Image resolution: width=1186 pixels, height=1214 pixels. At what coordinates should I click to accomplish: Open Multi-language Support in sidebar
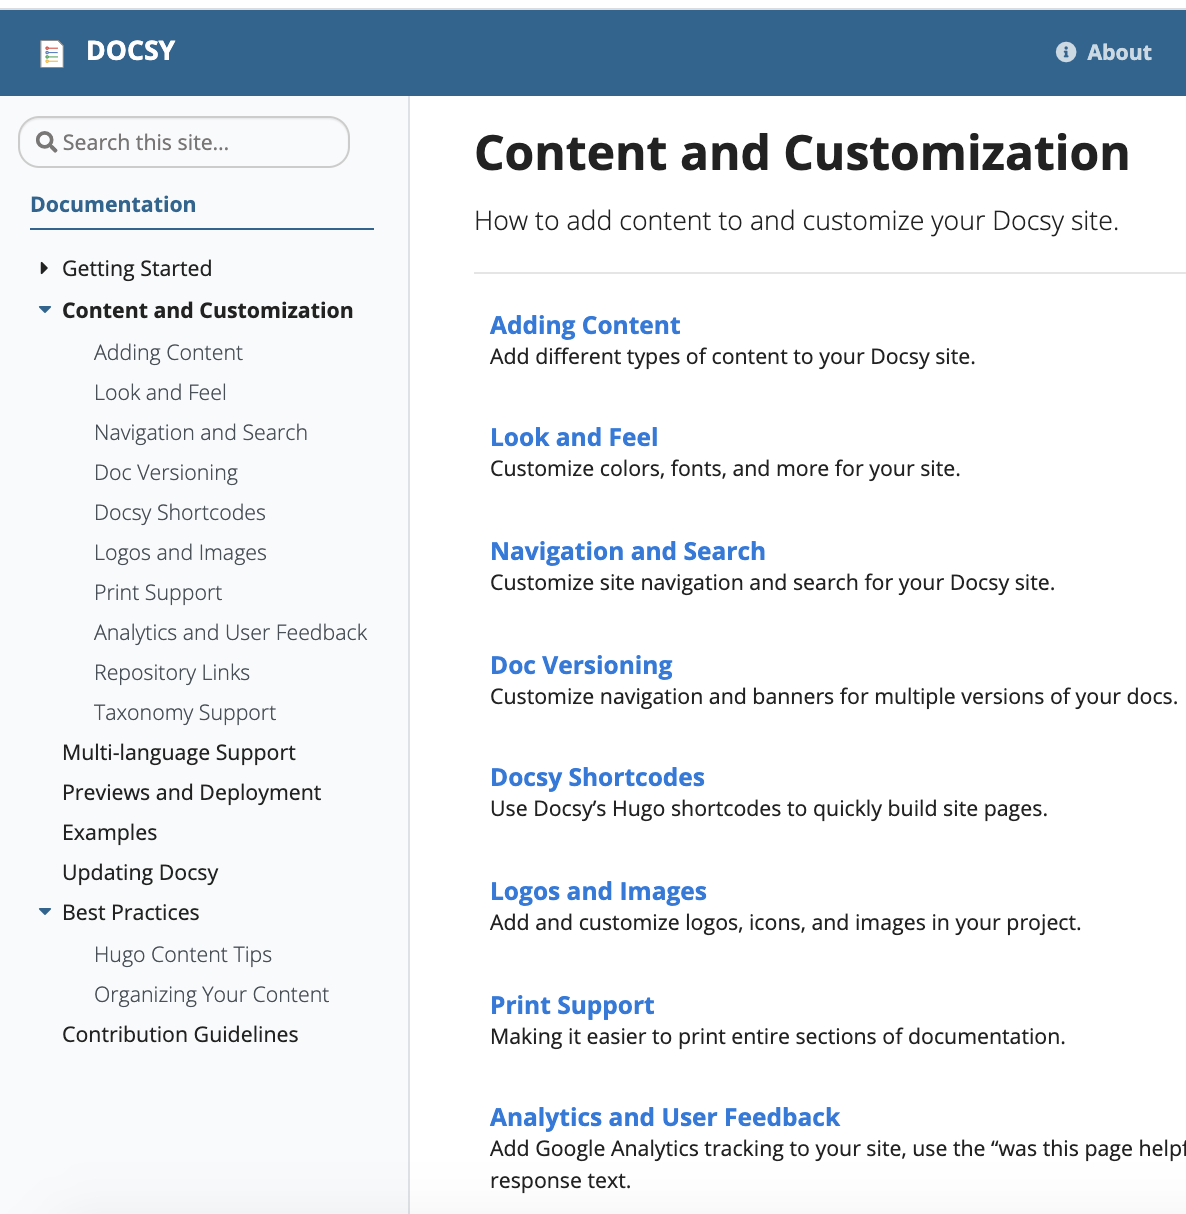(179, 752)
